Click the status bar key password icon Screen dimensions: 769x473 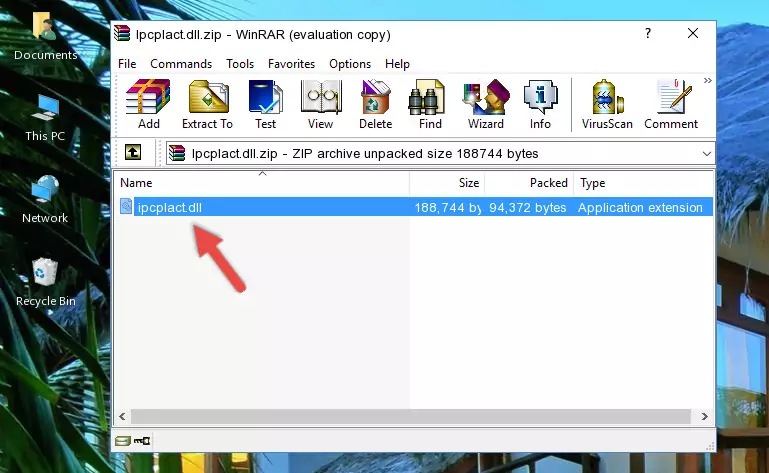142,441
